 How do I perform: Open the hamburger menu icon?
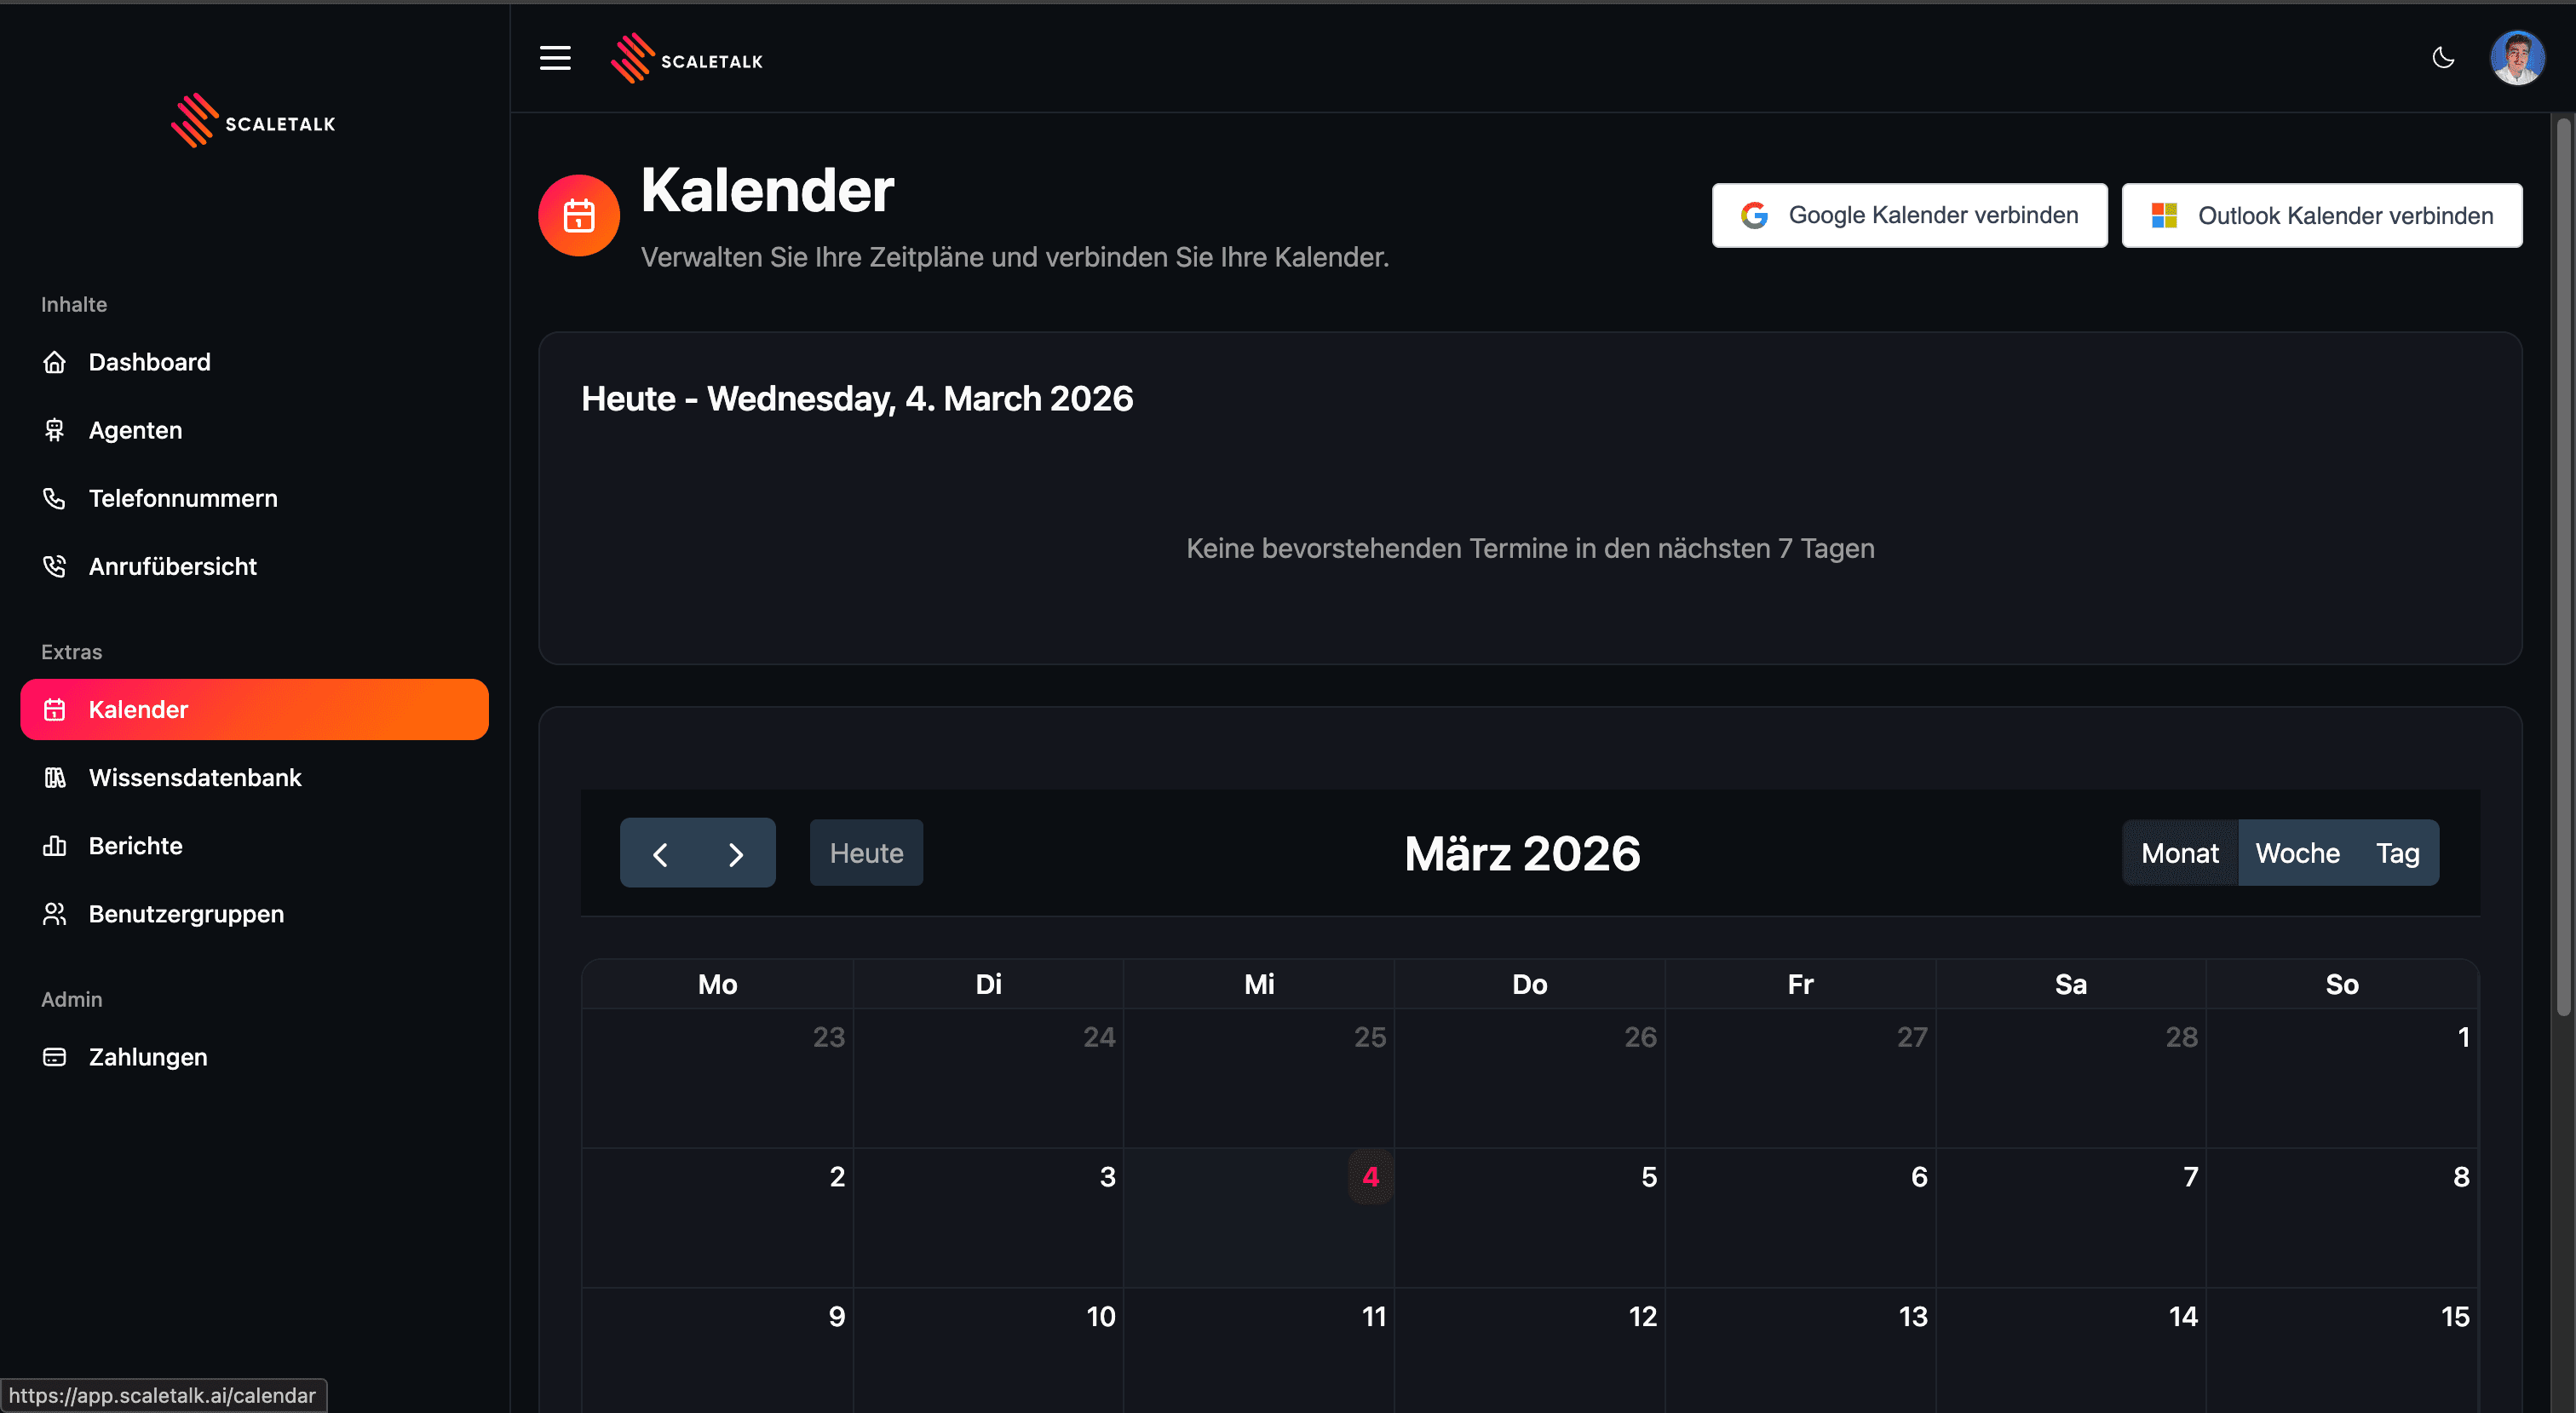555,58
